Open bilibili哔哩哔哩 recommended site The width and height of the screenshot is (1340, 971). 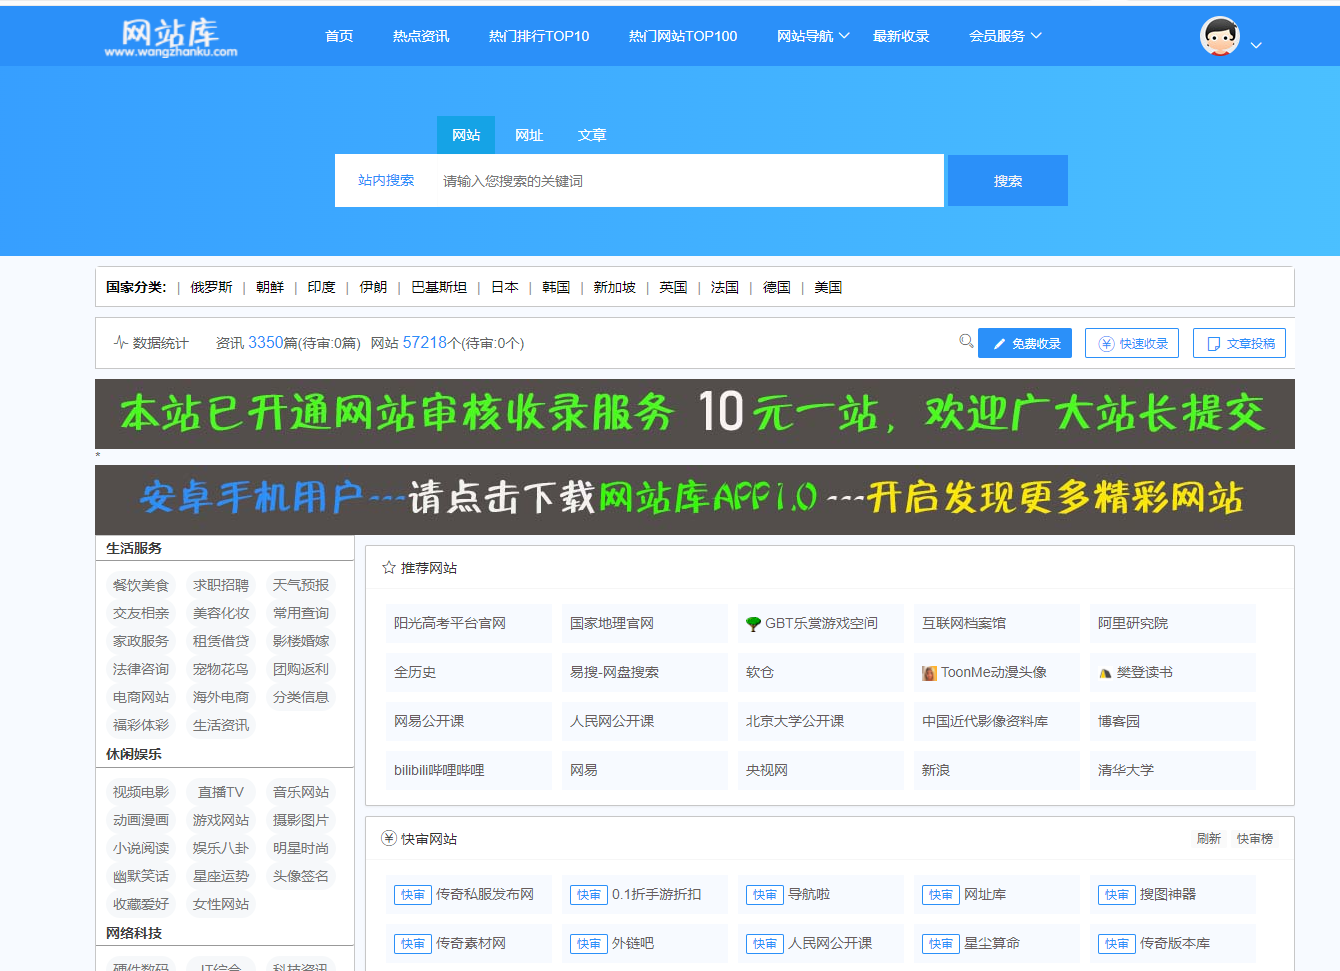click(x=468, y=770)
